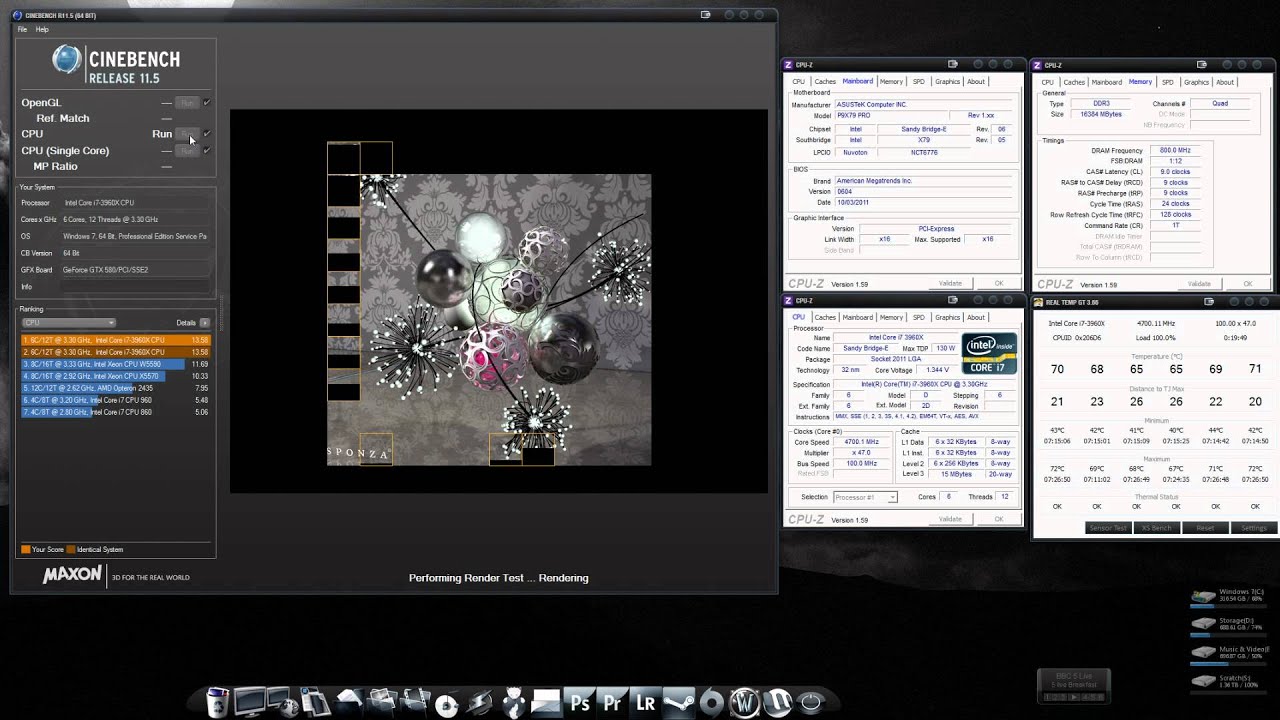Open the Processor #1 selection dropdown in CPU-Z
Image resolution: width=1280 pixels, height=720 pixels.
[x=865, y=497]
